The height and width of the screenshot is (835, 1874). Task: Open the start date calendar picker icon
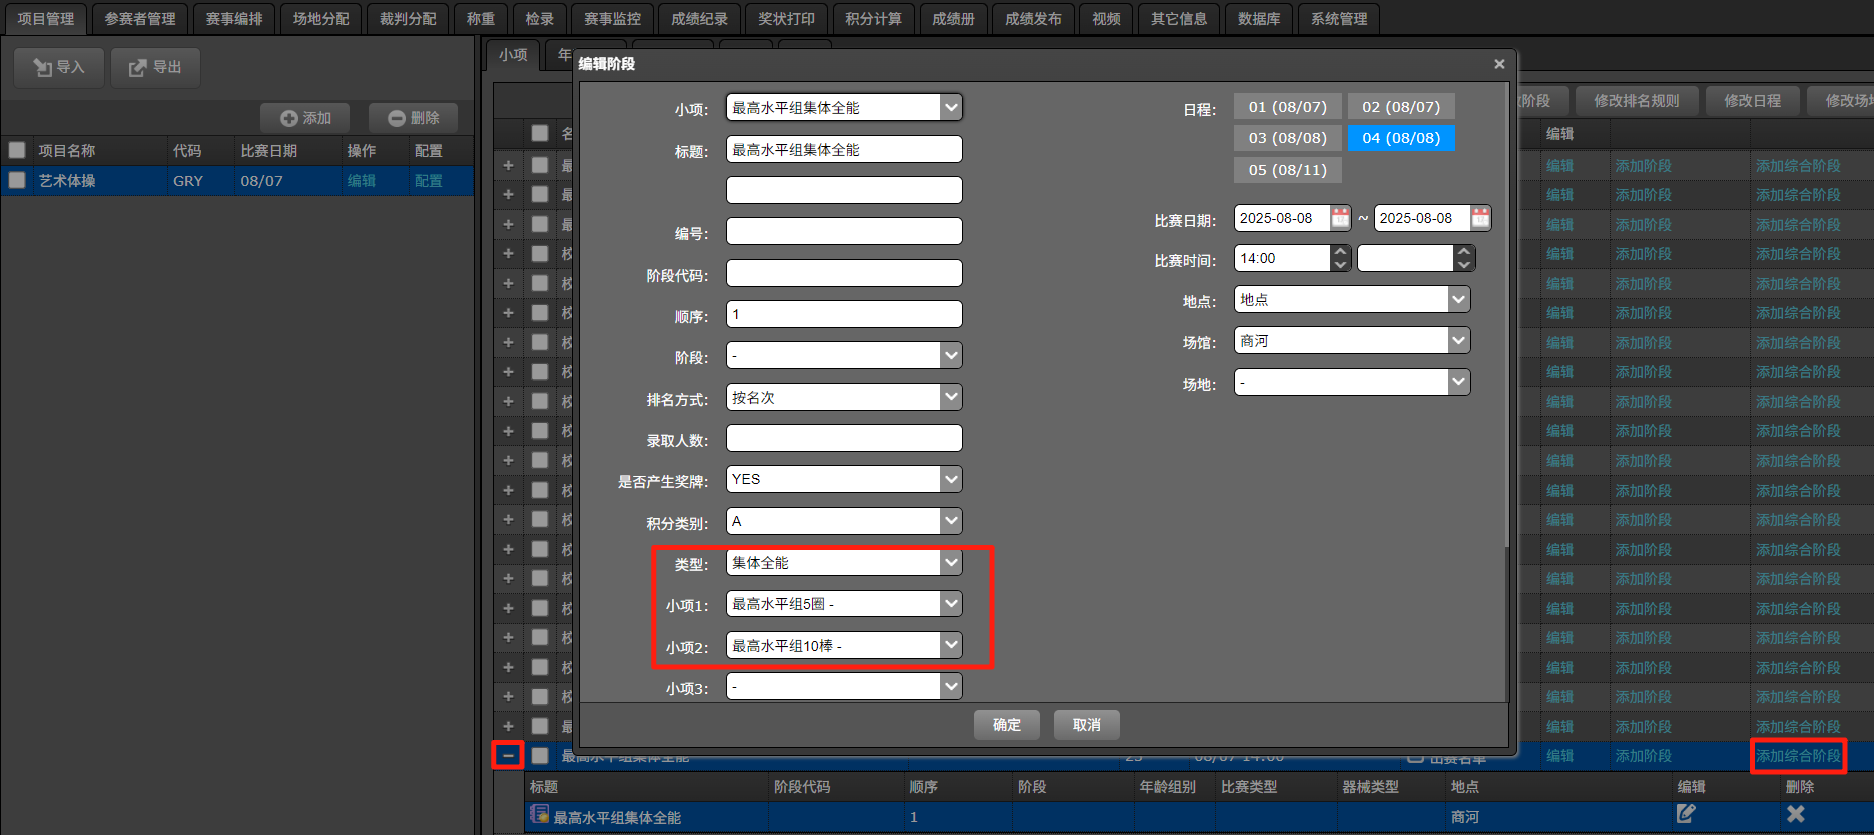[x=1340, y=218]
